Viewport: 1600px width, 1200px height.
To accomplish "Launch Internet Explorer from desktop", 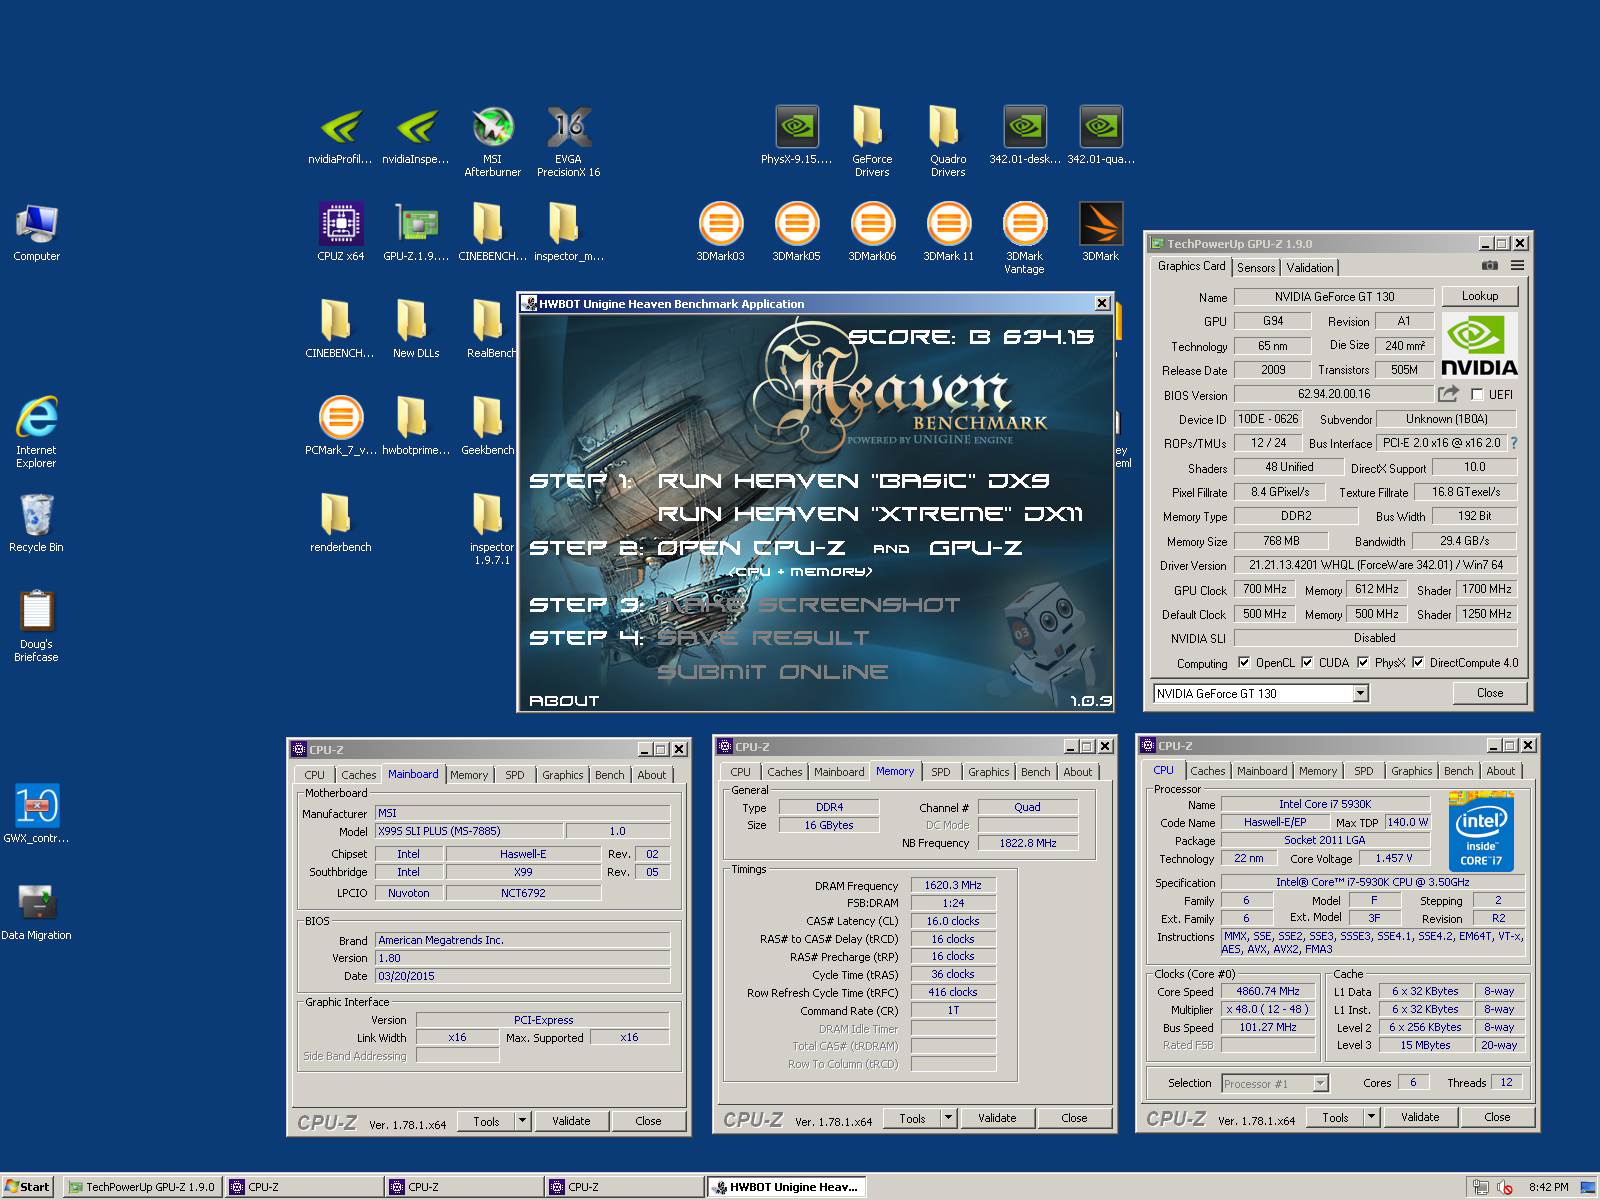I will (36, 432).
